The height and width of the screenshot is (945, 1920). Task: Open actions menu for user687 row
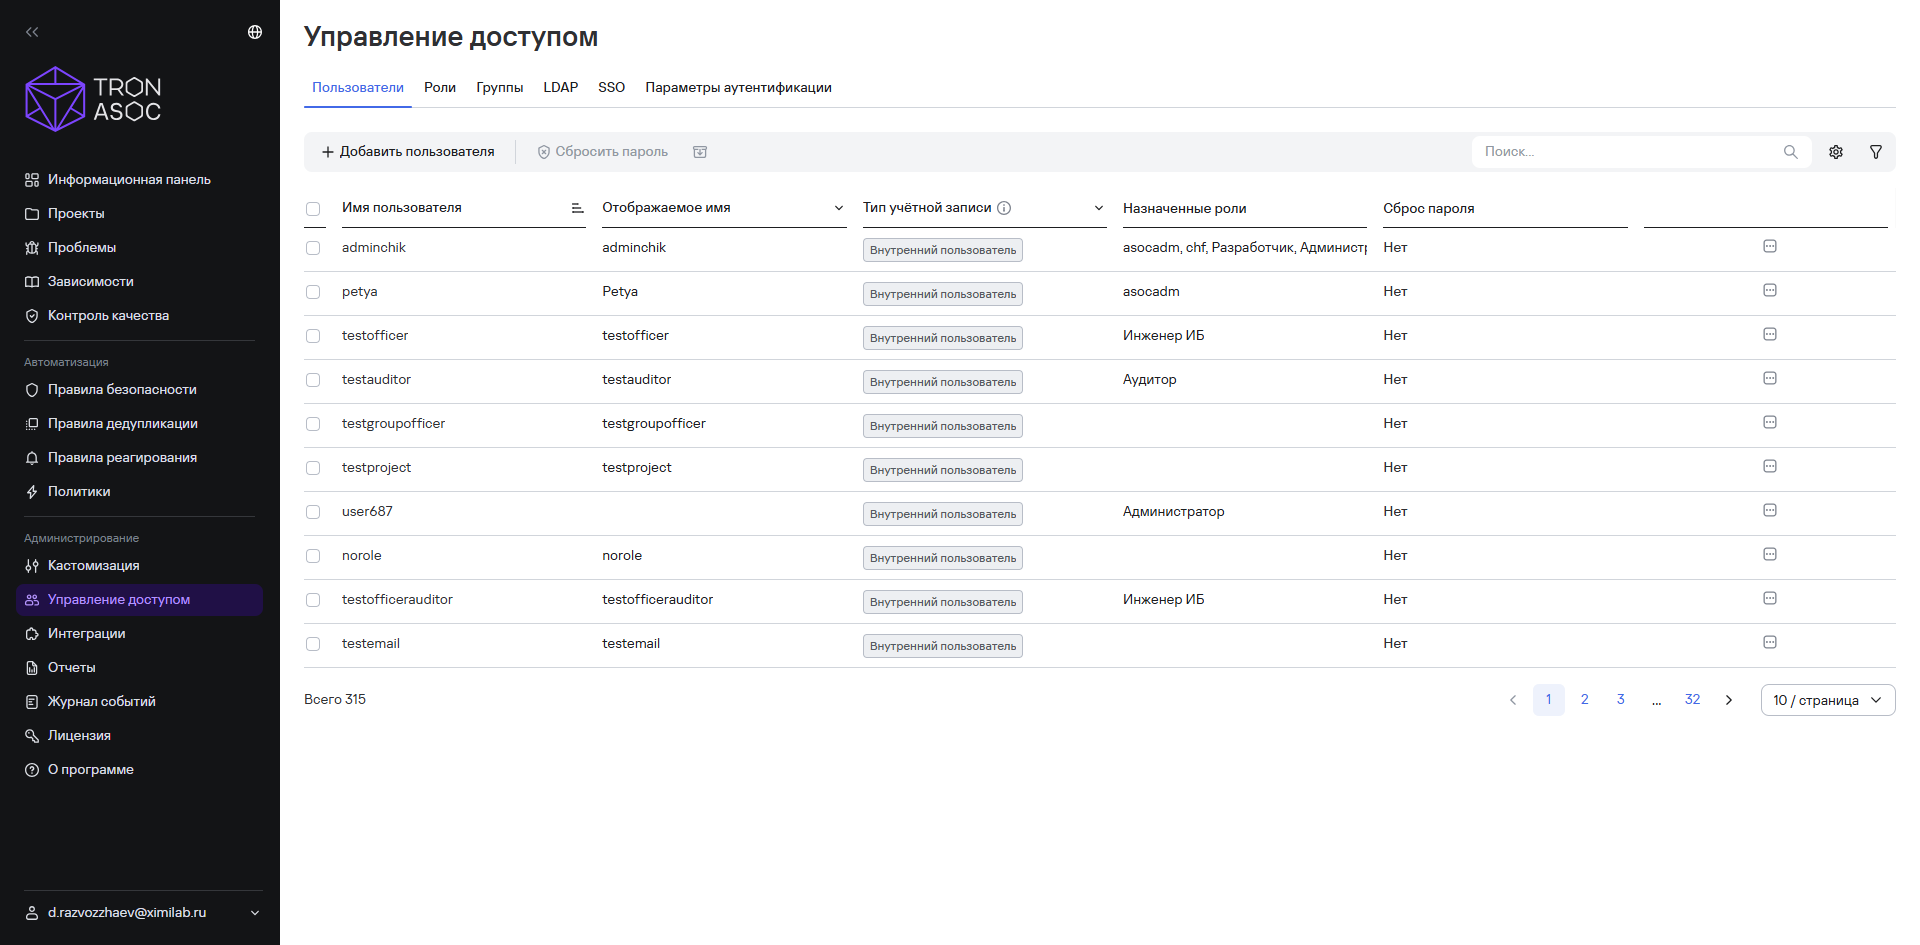point(1770,510)
